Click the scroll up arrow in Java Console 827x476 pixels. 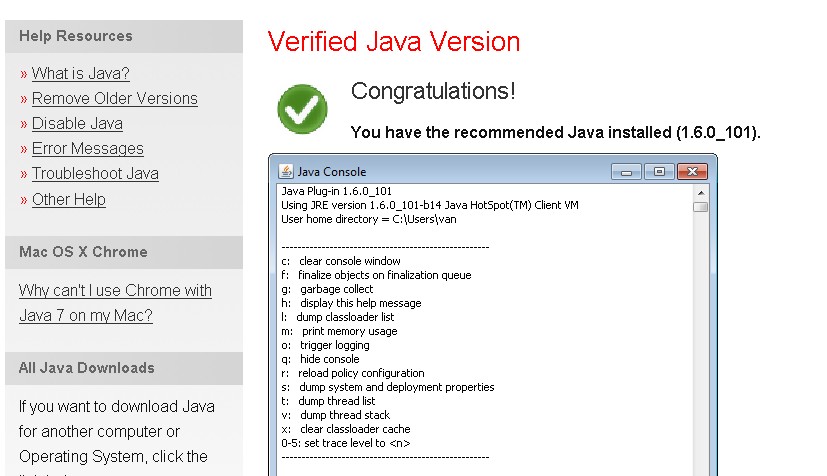701,192
